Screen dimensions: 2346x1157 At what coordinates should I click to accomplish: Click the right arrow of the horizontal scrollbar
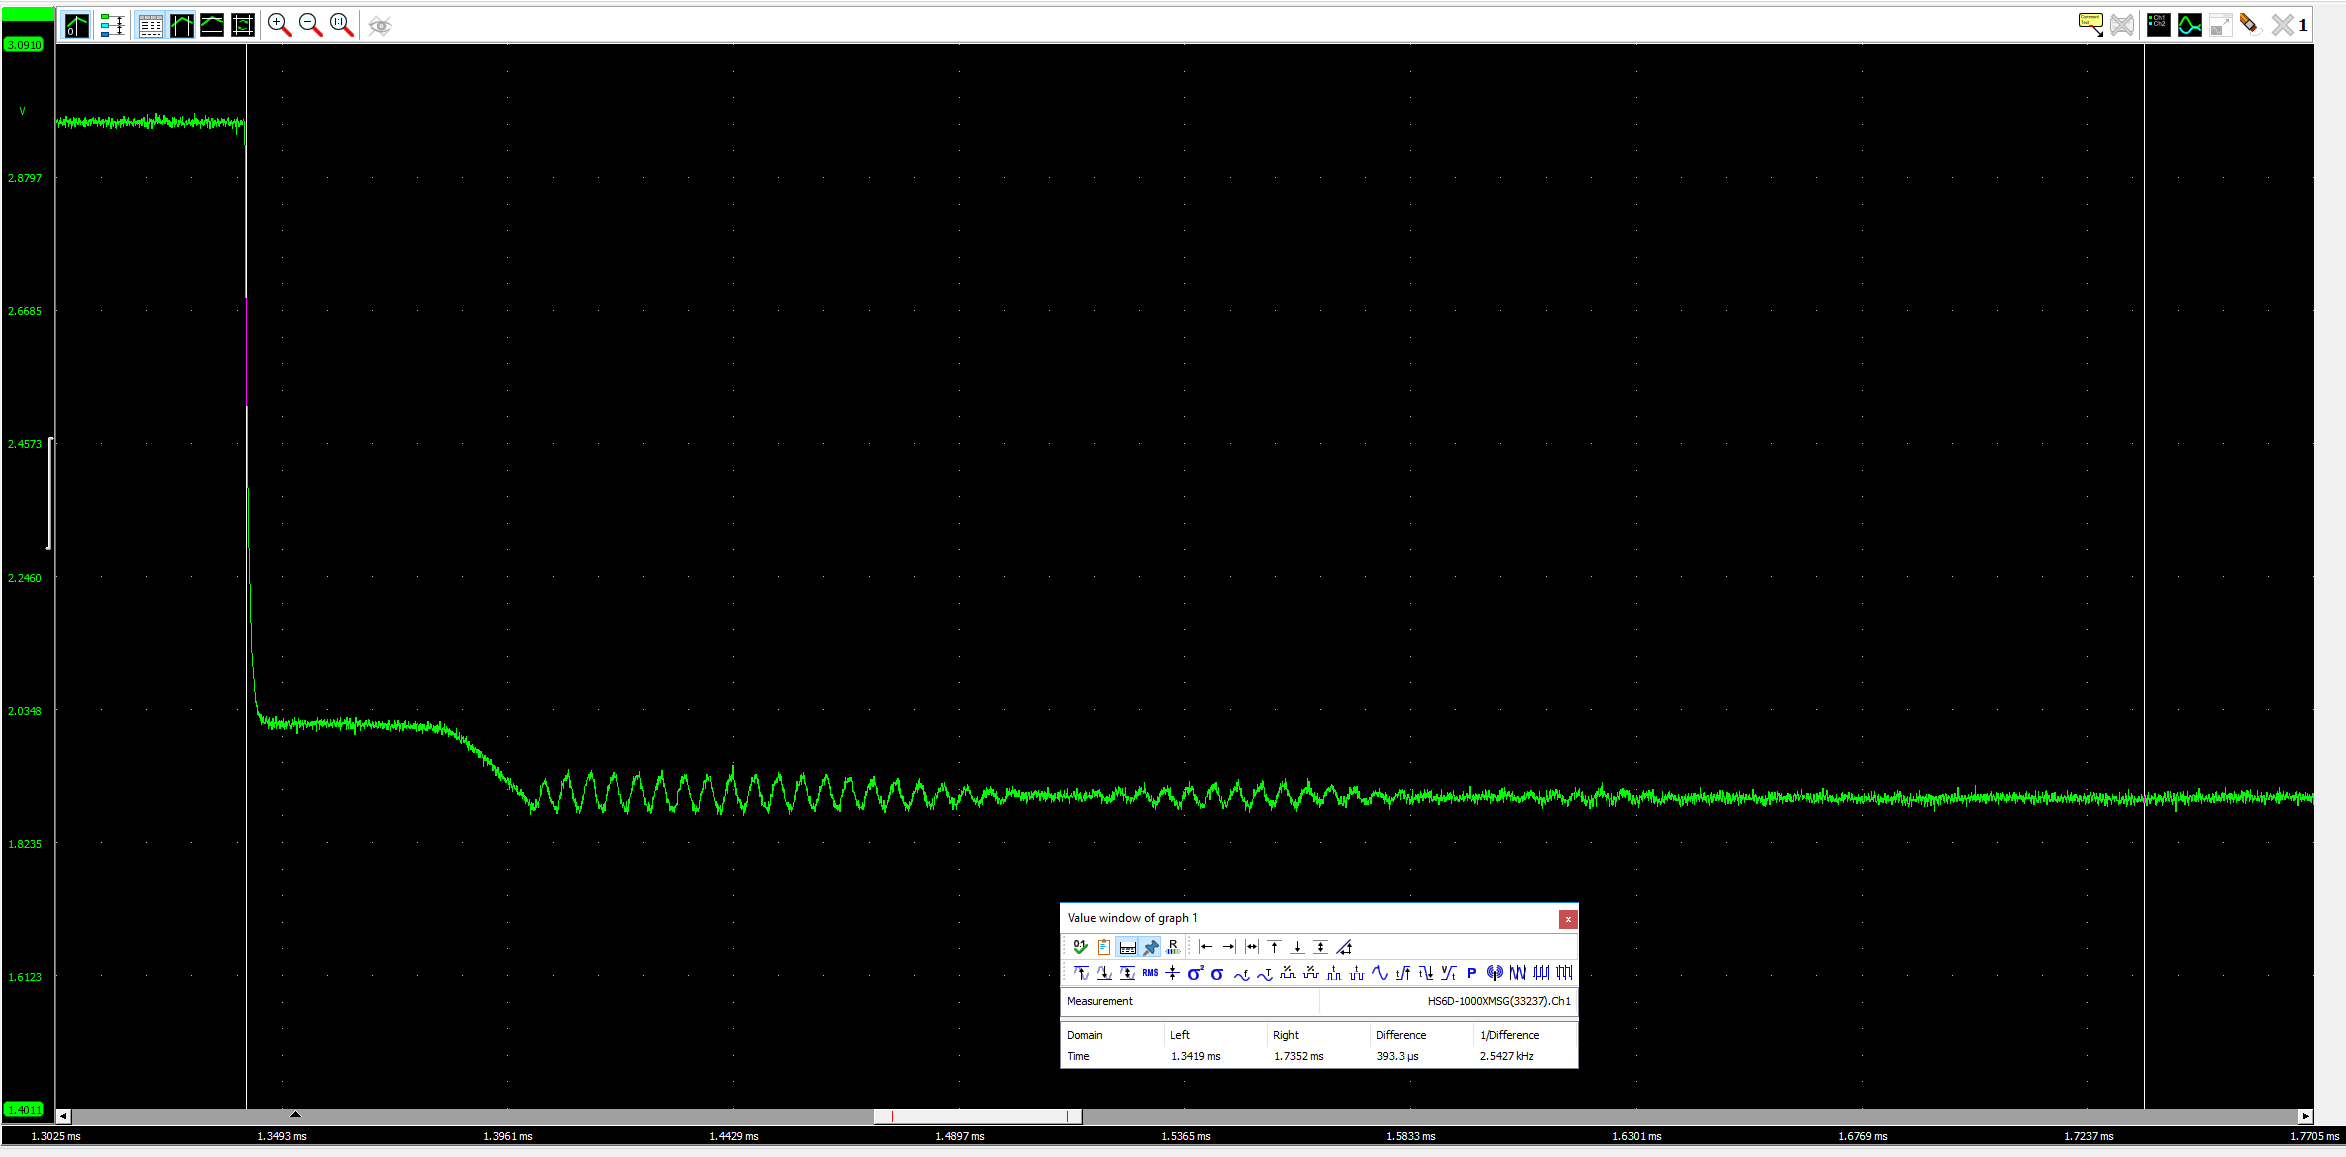2304,1115
